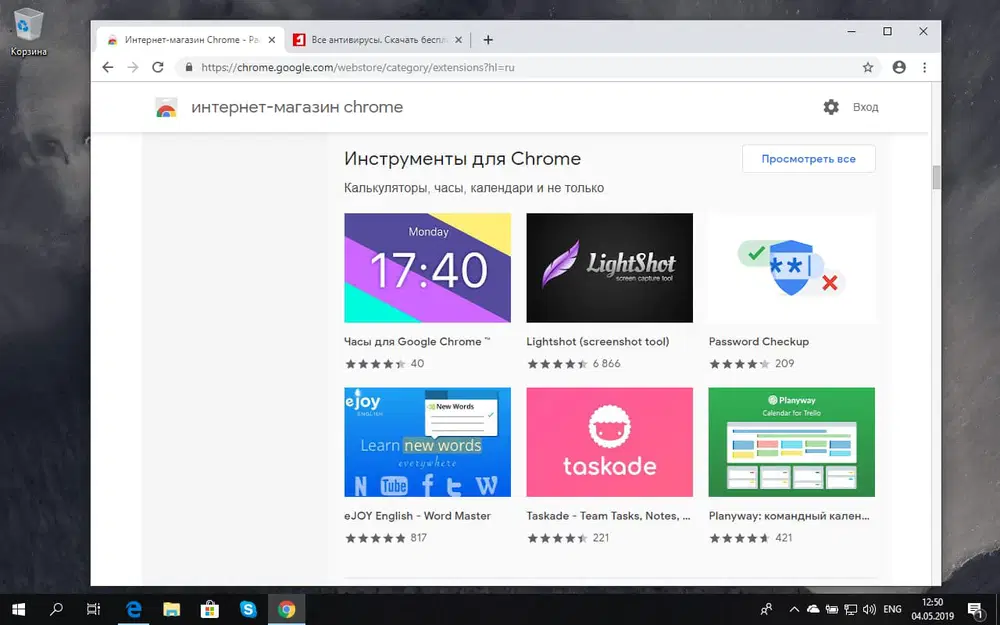1000x625 pixels.
Task: Click the Chrome Web Store logo
Action: (x=164, y=107)
